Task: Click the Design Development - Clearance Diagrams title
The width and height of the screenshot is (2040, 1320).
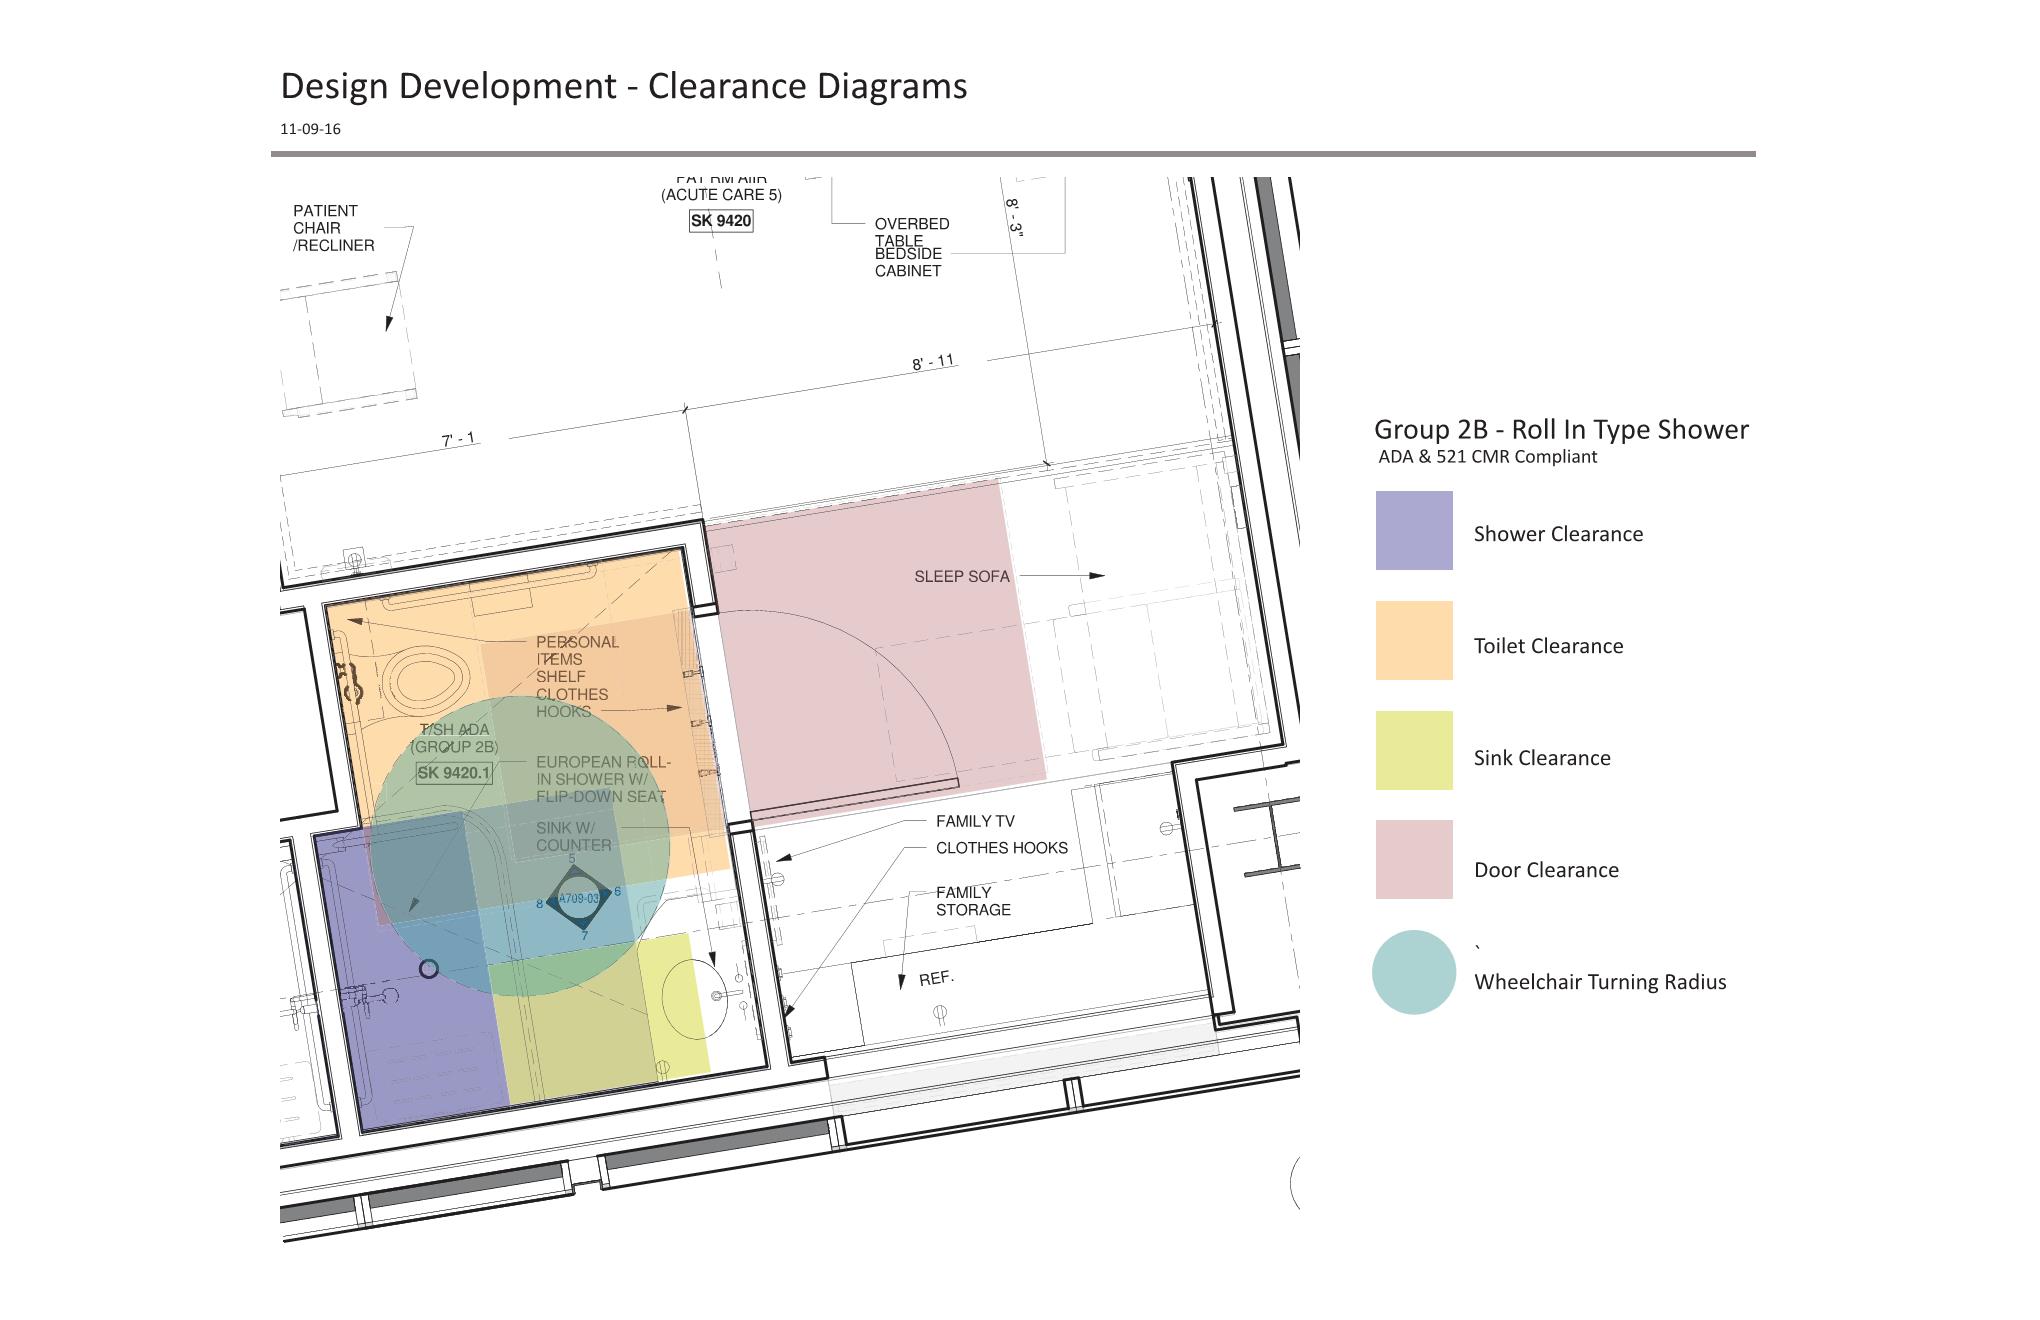Action: pyautogui.click(x=623, y=86)
